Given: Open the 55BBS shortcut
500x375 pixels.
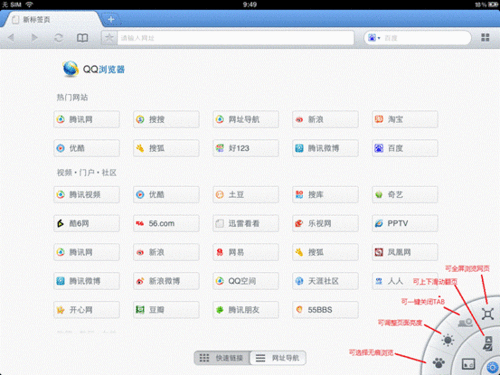Looking at the screenshot, I should [x=325, y=310].
